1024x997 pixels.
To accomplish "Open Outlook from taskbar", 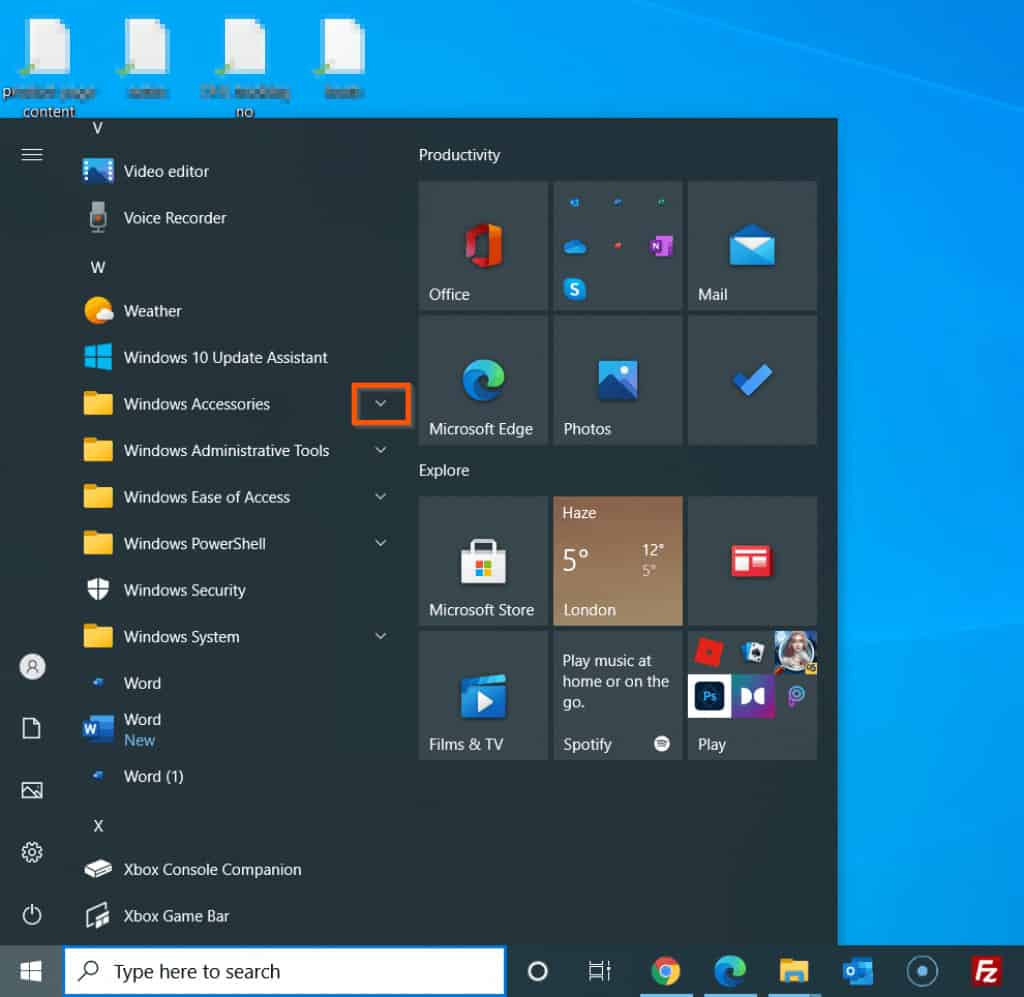I will click(x=857, y=971).
